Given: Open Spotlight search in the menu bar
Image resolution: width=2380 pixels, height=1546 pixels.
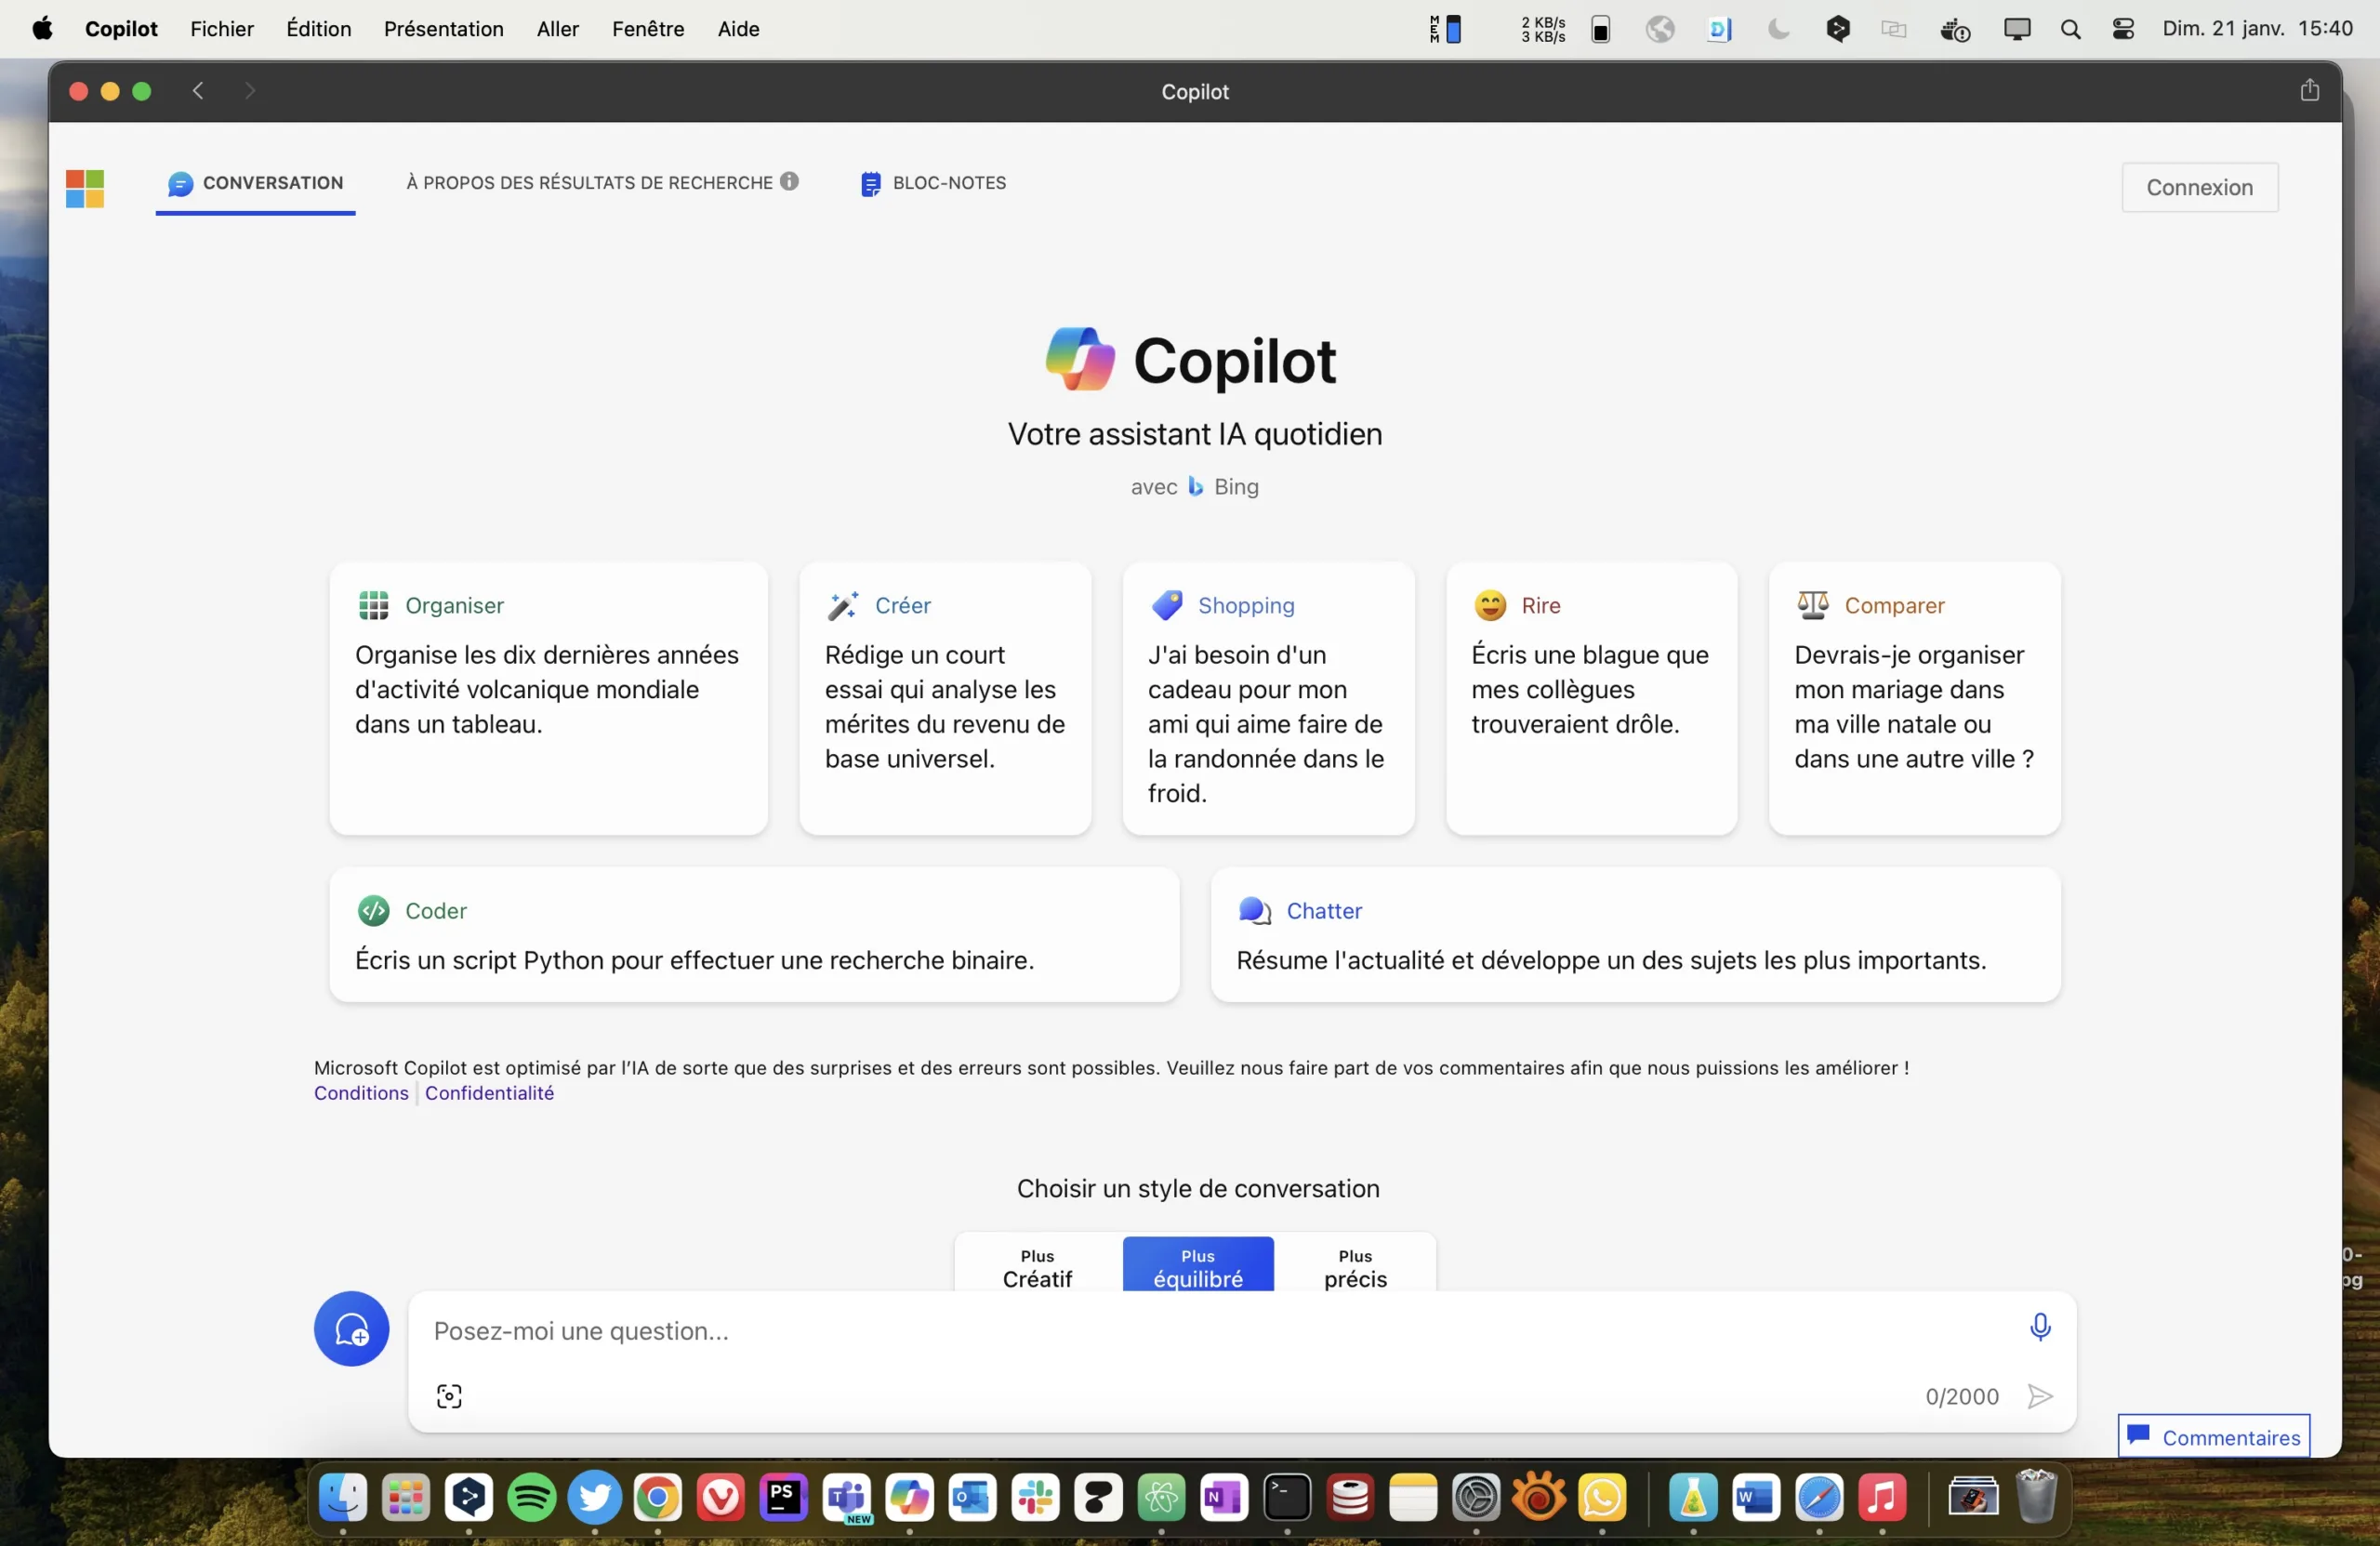Looking at the screenshot, I should (2071, 29).
